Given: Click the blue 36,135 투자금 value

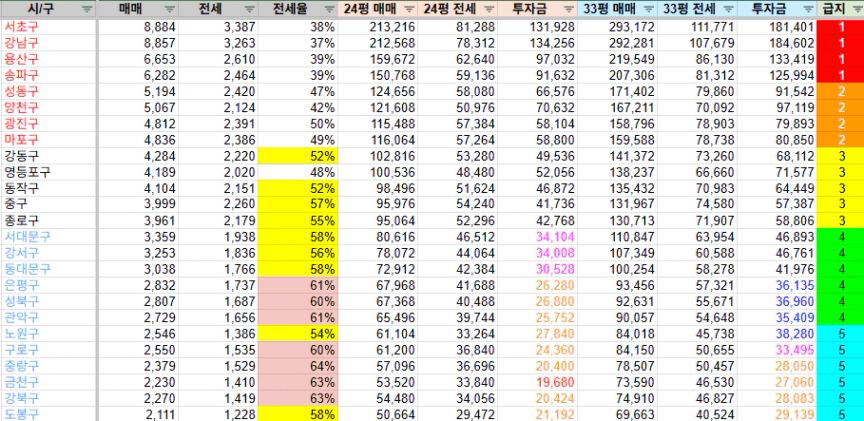Looking at the screenshot, I should [x=794, y=285].
